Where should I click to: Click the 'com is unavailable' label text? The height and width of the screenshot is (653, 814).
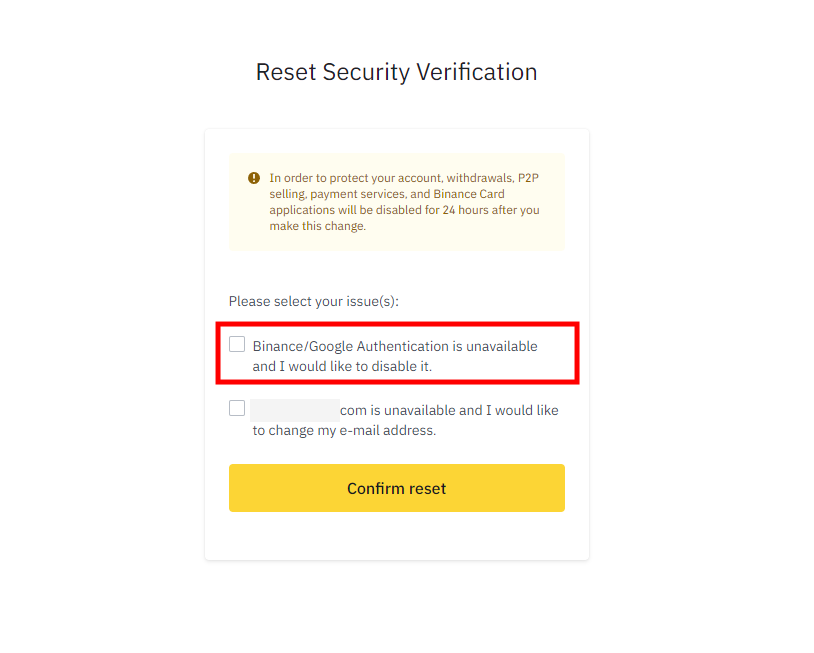coord(398,410)
